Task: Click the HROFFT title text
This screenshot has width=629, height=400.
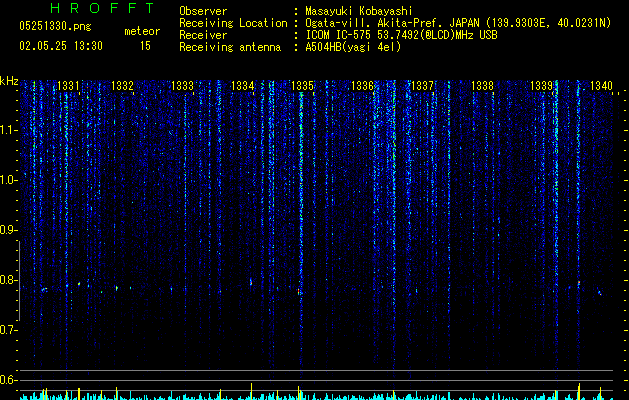Action: 103,8
